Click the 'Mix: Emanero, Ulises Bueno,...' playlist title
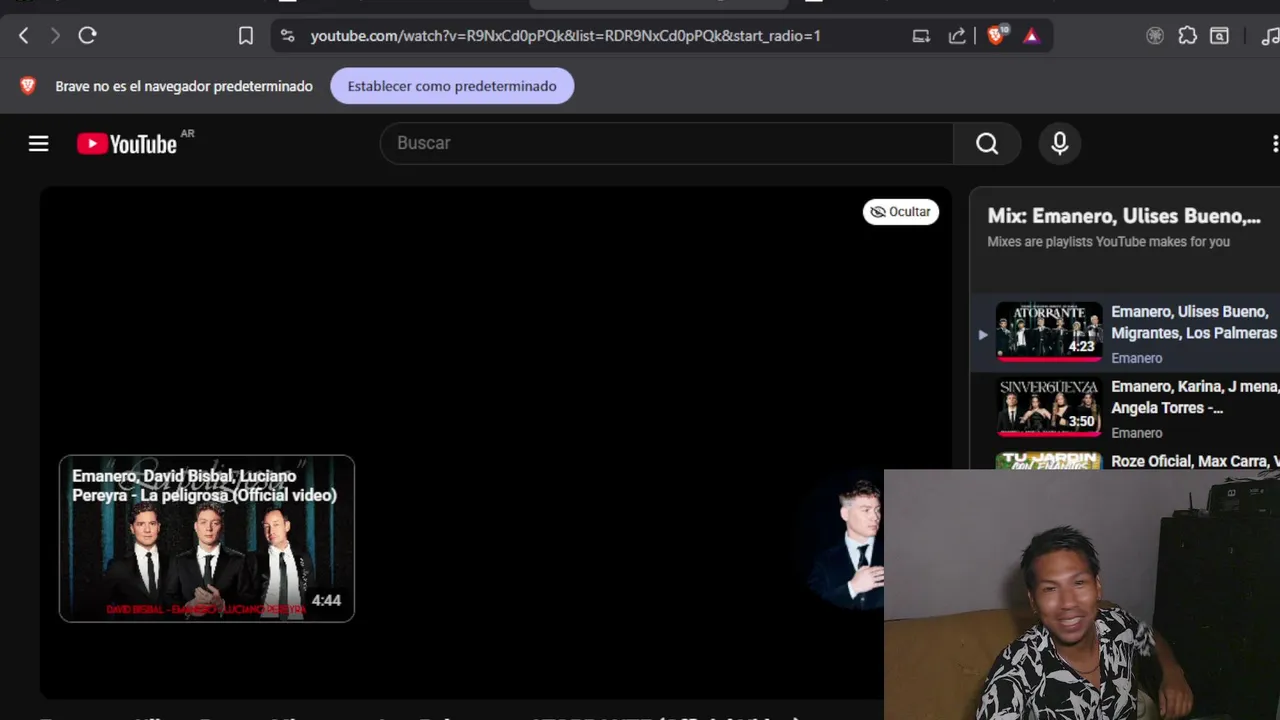The height and width of the screenshot is (720, 1280). click(x=1124, y=216)
